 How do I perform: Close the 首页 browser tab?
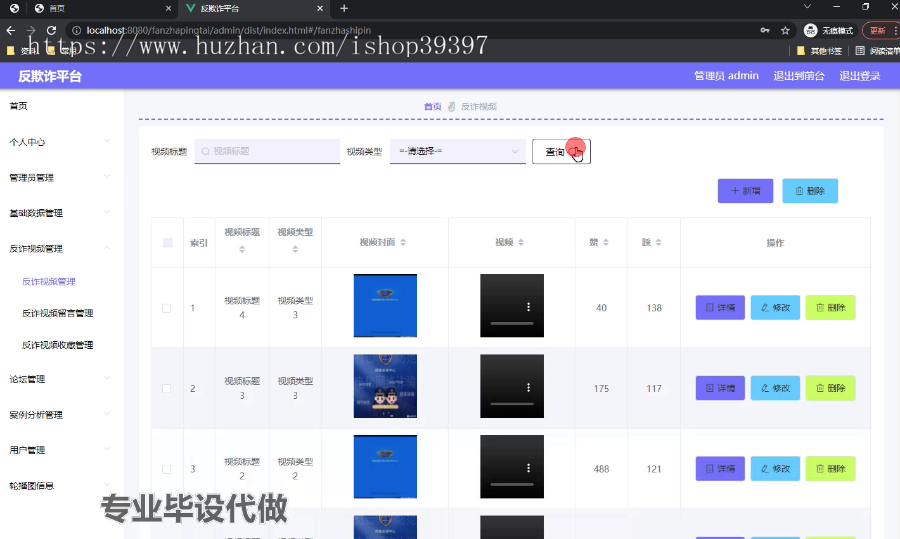coord(168,9)
